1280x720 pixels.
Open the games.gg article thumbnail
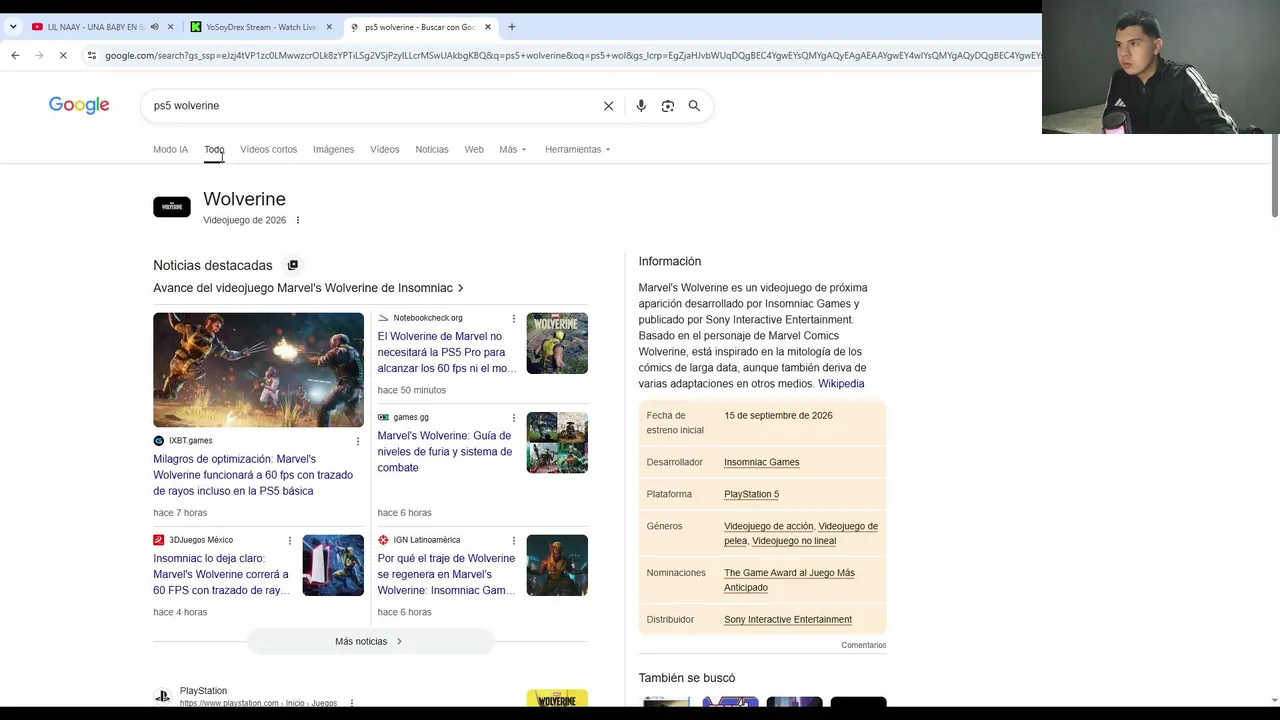pyautogui.click(x=557, y=443)
